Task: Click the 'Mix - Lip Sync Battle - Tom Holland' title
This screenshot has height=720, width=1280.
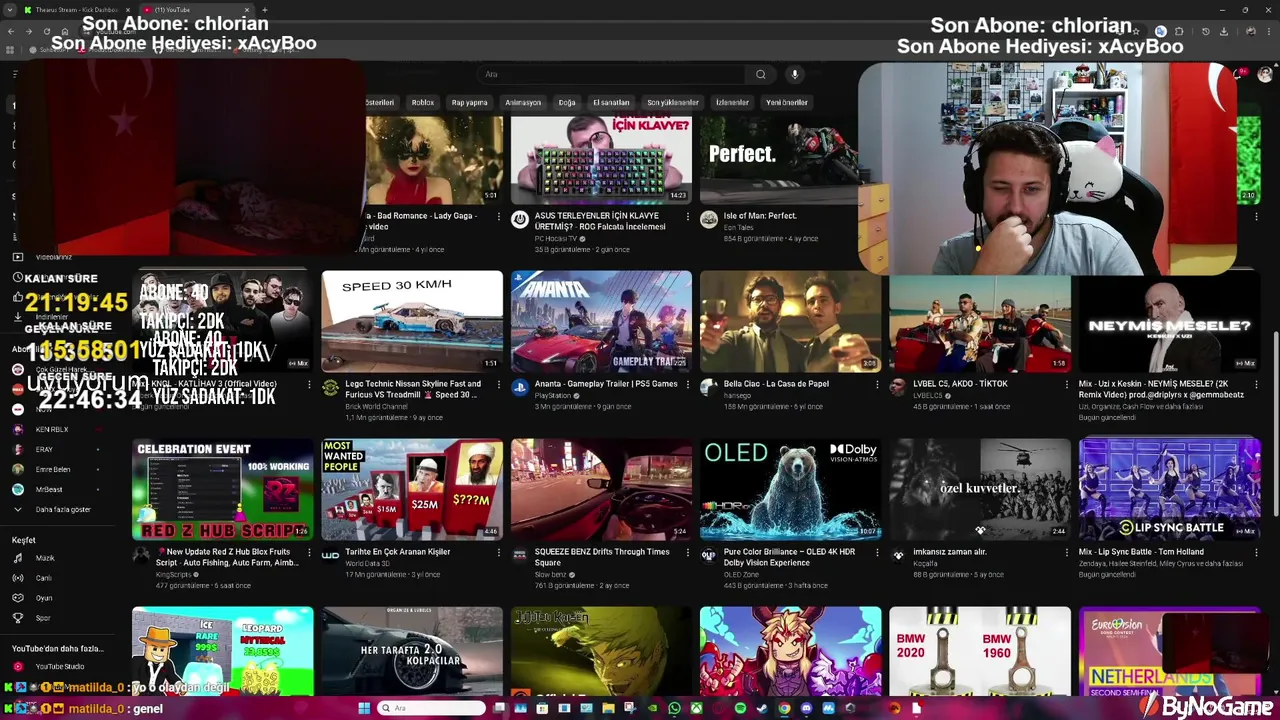Action: point(1141,552)
